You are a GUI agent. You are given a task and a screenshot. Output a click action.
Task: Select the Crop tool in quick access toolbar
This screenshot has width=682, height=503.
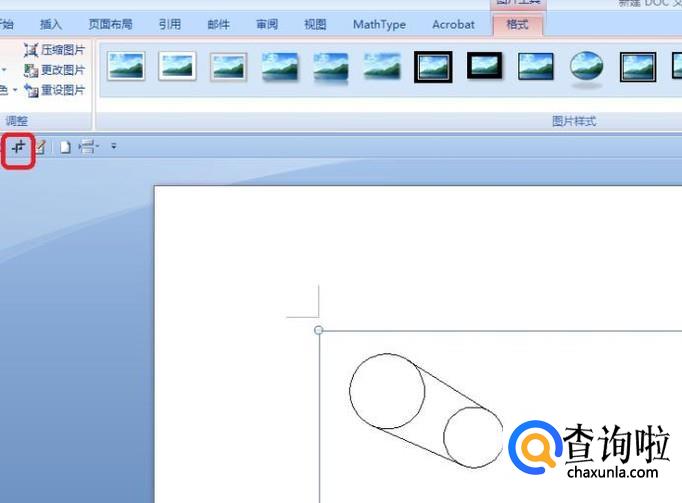(18, 147)
